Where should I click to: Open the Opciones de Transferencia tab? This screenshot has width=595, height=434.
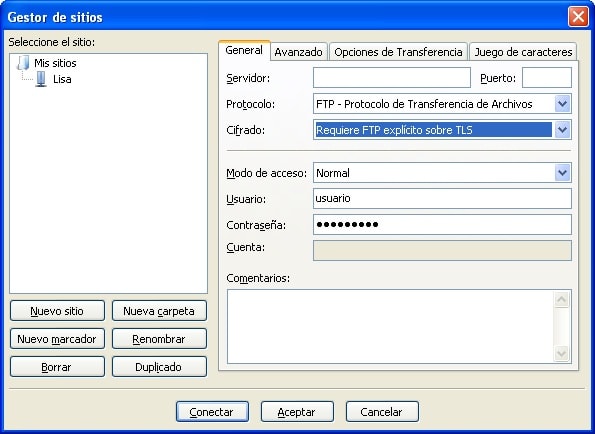(398, 52)
